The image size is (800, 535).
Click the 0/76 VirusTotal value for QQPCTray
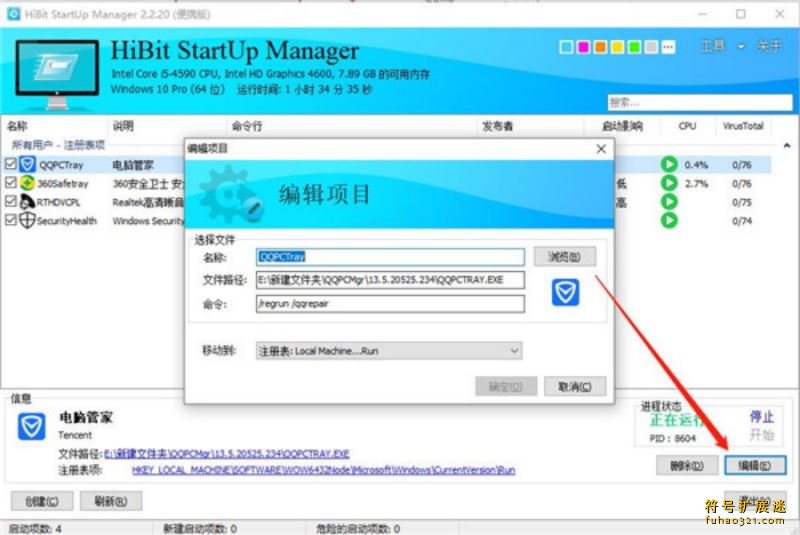point(741,165)
